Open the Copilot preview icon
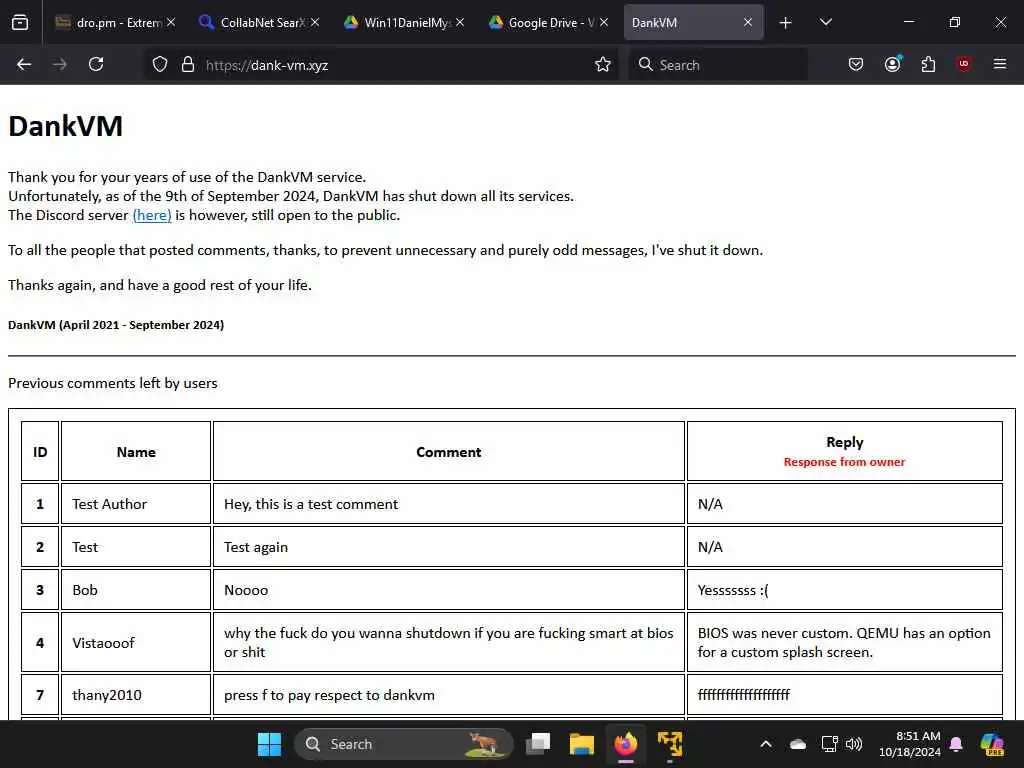 tap(992, 744)
